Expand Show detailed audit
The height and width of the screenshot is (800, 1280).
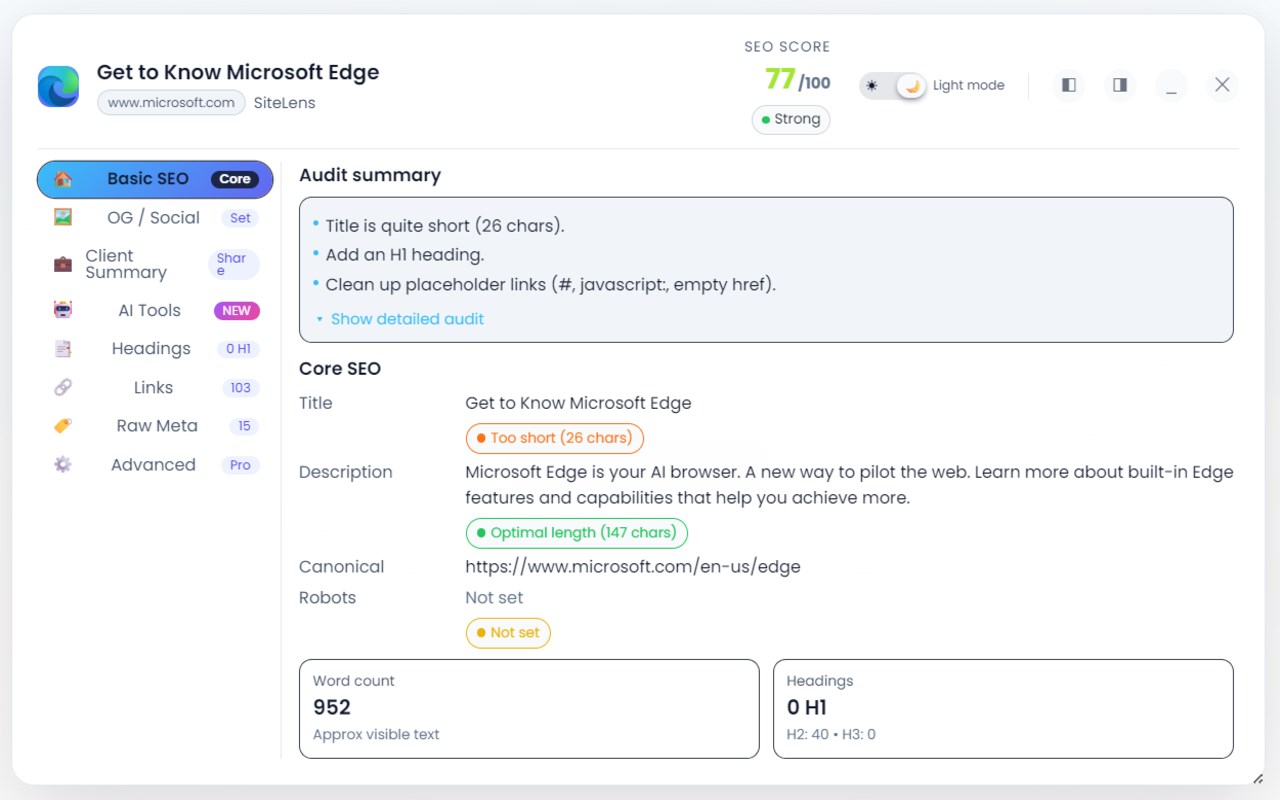tap(407, 319)
